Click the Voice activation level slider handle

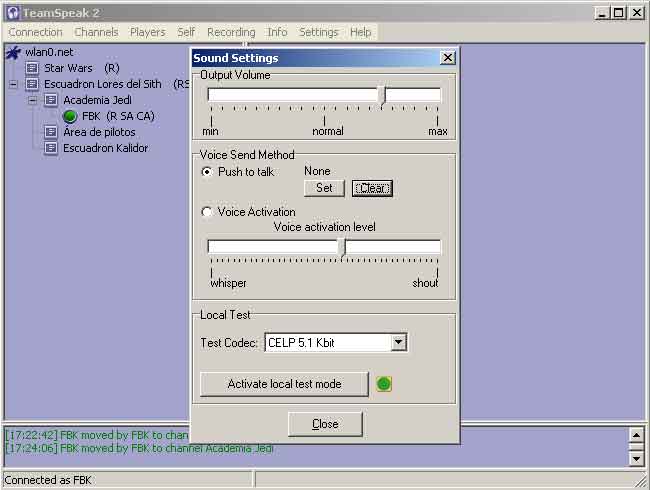click(x=342, y=247)
